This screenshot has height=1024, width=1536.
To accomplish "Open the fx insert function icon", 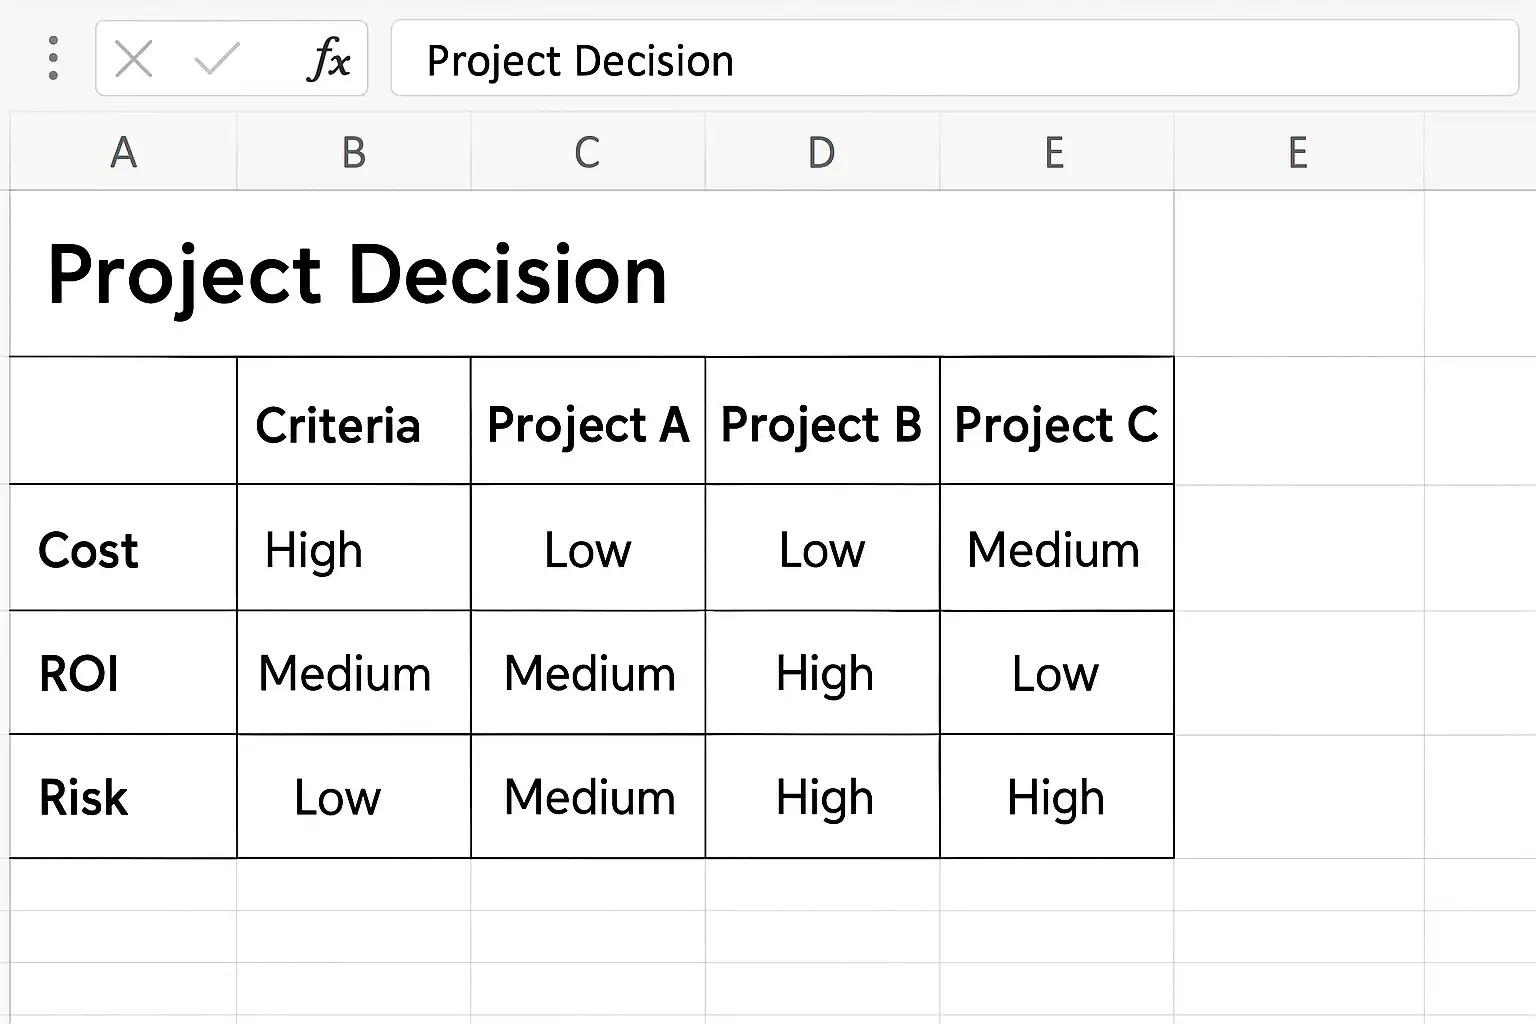I will (x=328, y=59).
